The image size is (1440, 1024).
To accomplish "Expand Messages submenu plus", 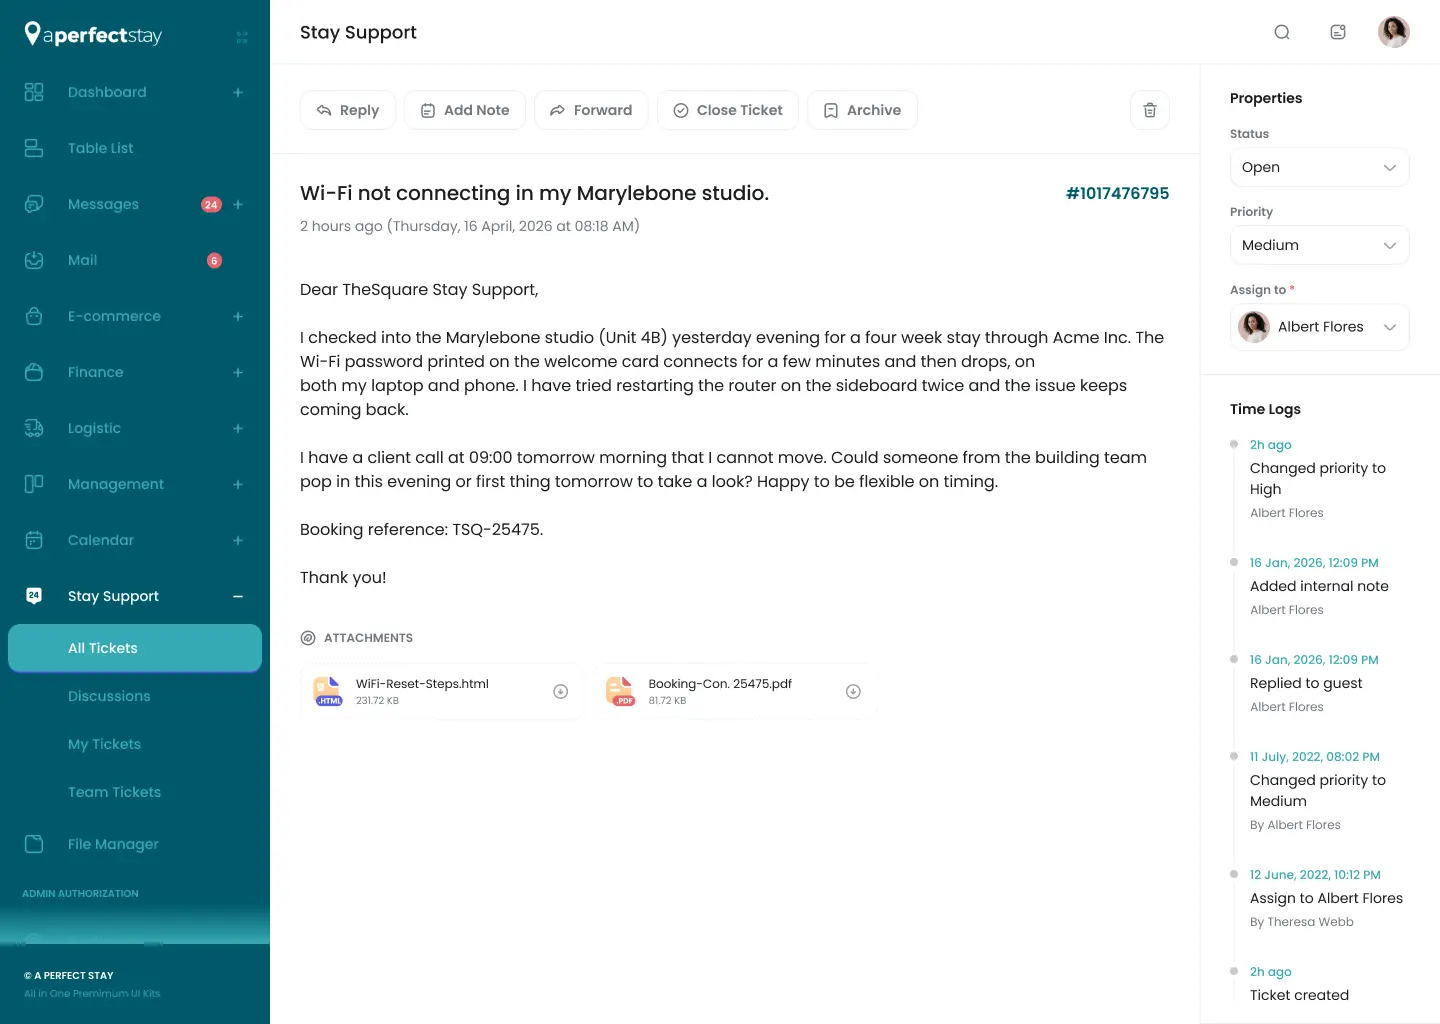I will tap(238, 204).
